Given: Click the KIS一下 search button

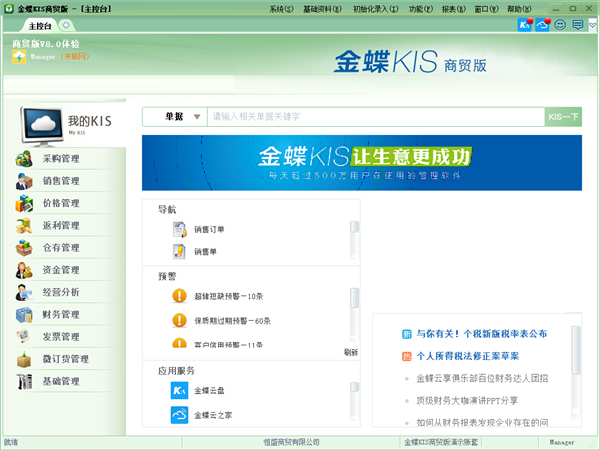Looking at the screenshot, I should coord(563,117).
